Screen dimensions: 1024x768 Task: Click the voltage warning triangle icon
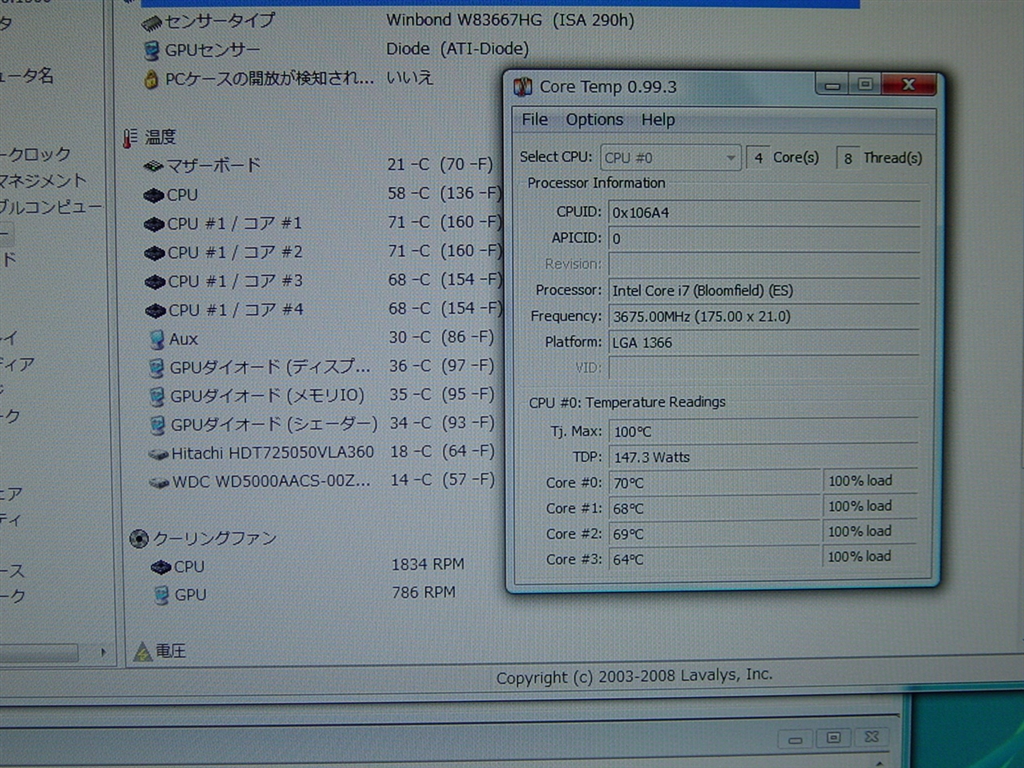[142, 652]
